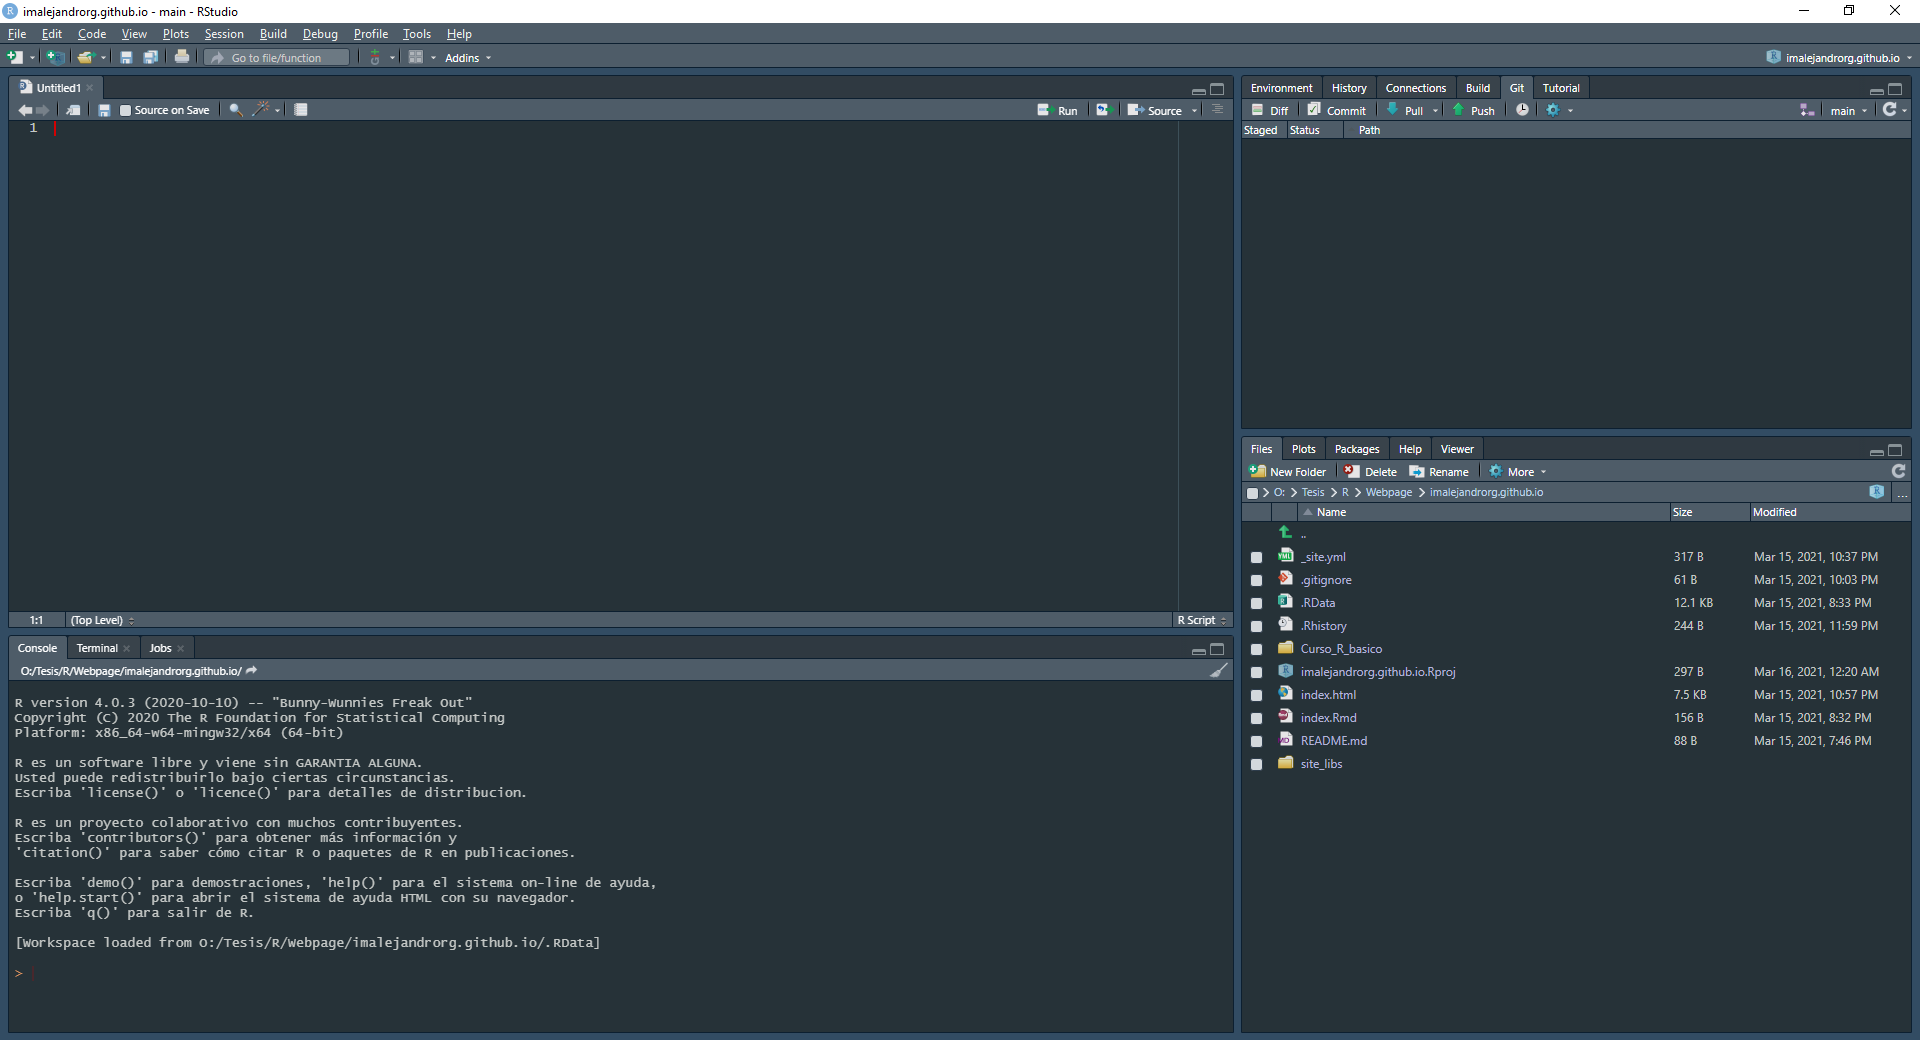The image size is (1920, 1040).
Task: Create a New Folder in Files pane
Action: pyautogui.click(x=1289, y=470)
